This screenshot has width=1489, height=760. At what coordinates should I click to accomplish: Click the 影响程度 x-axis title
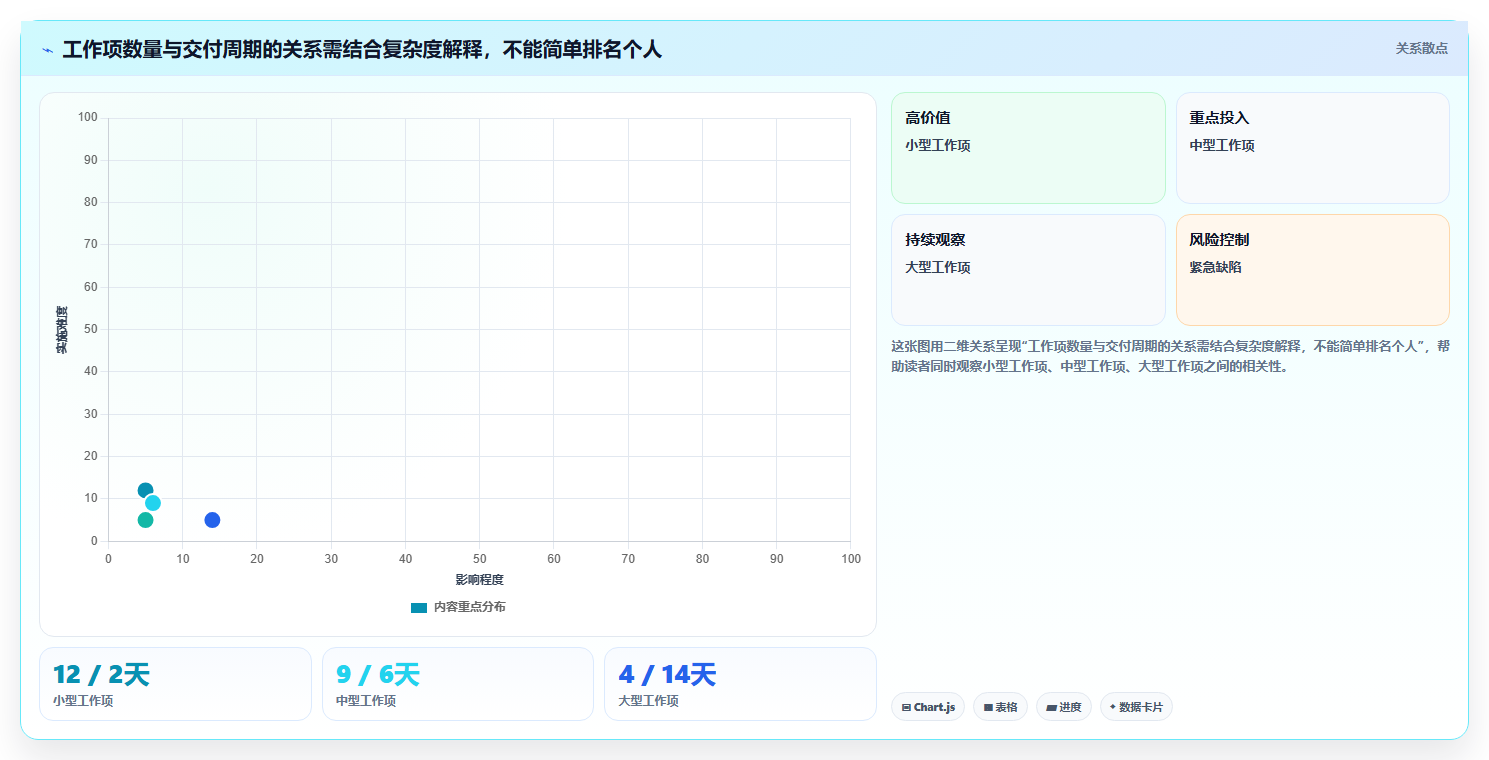pos(479,580)
